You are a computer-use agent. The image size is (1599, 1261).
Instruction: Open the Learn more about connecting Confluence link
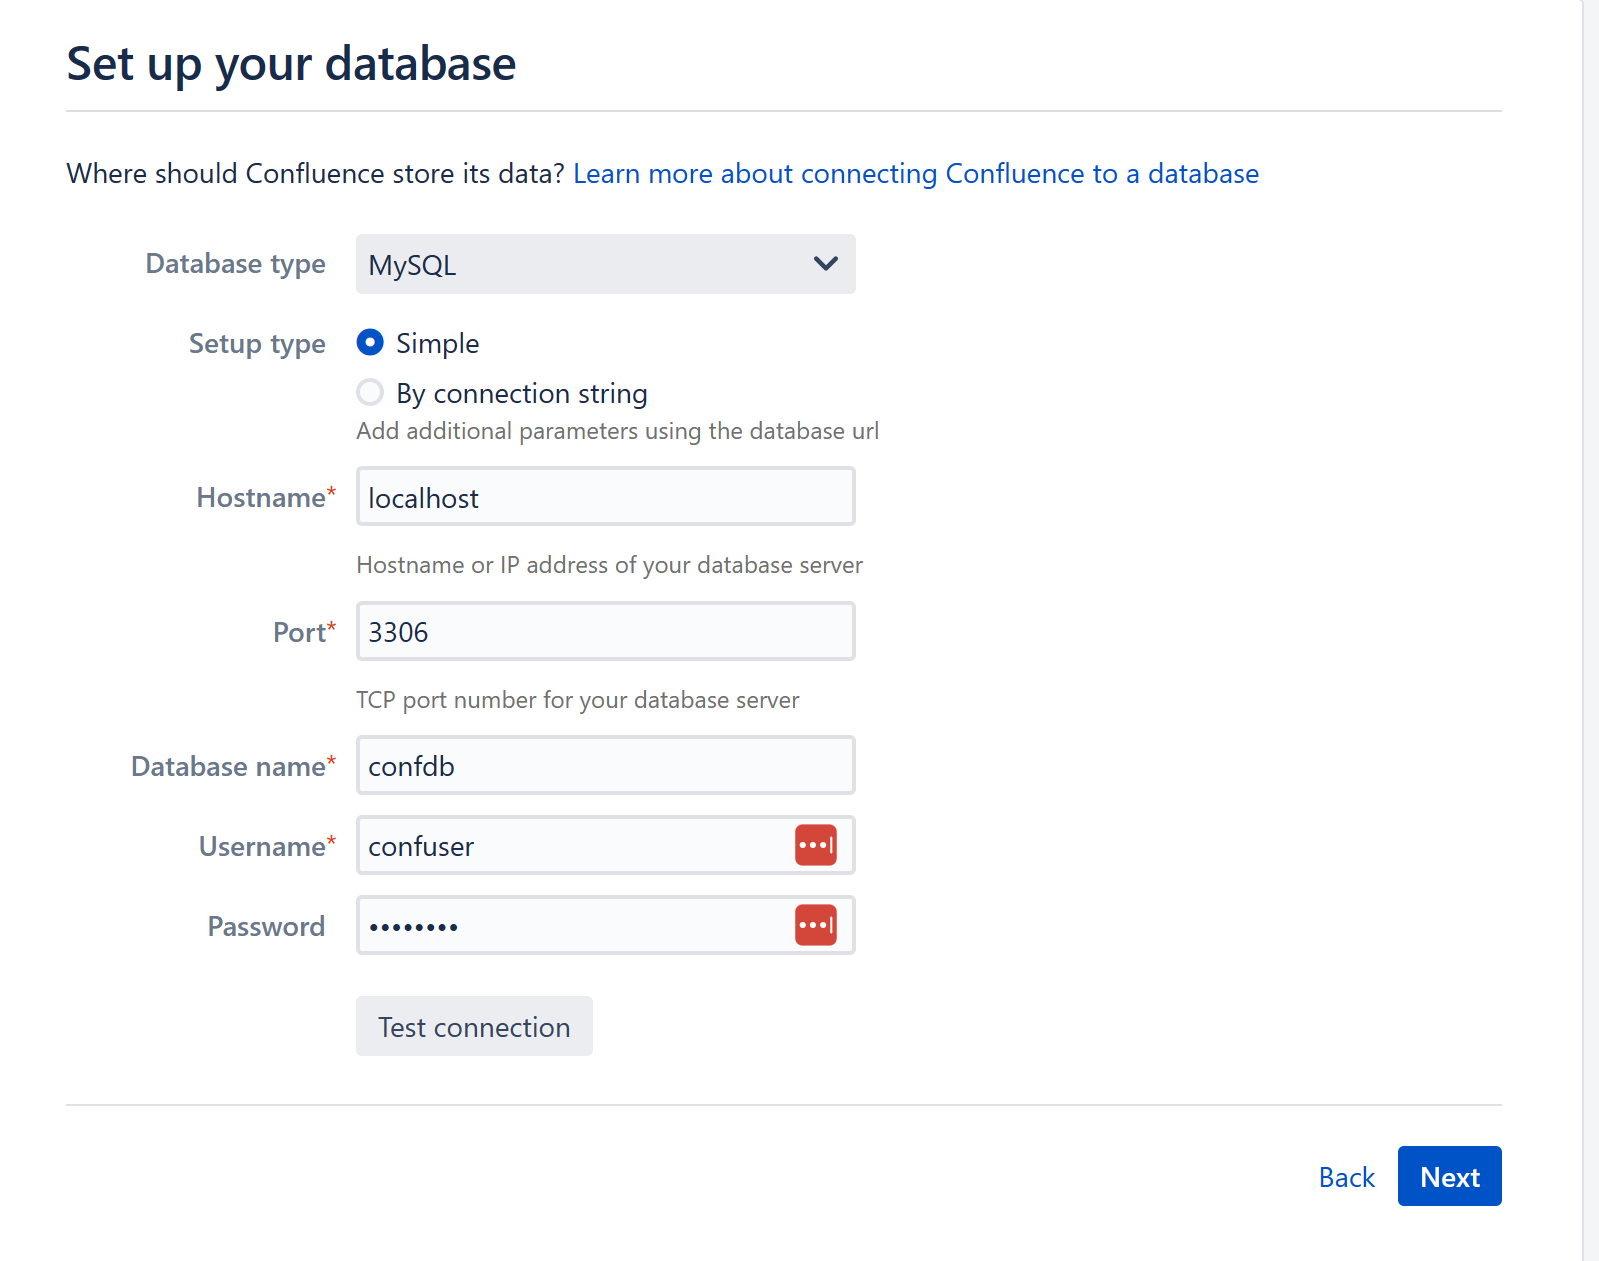coord(915,174)
